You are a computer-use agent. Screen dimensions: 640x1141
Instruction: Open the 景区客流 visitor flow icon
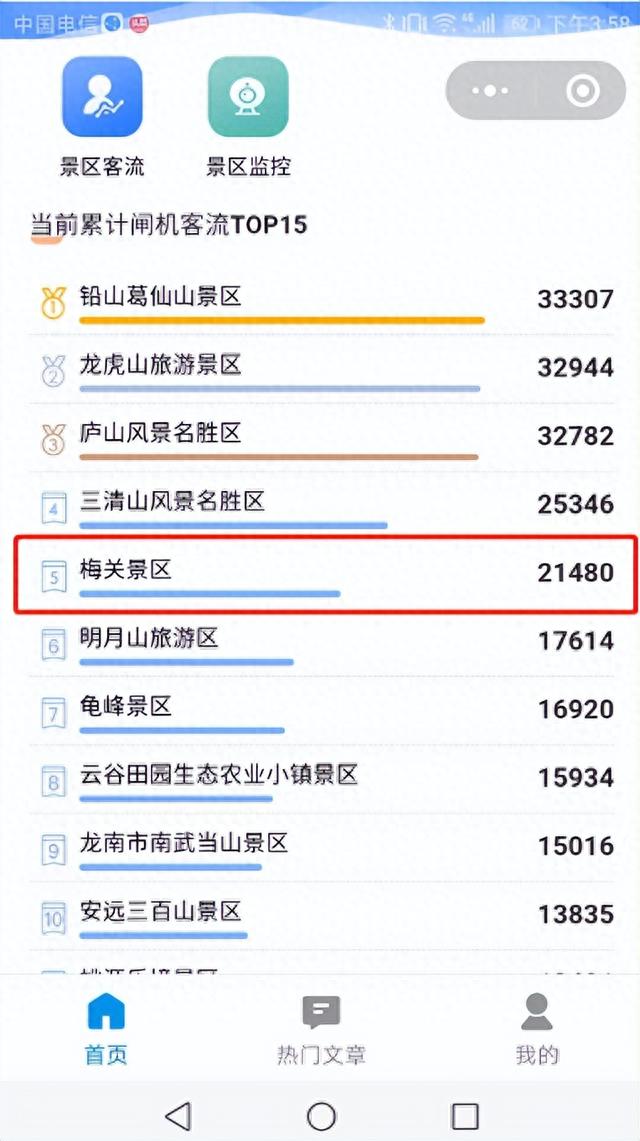(102, 97)
